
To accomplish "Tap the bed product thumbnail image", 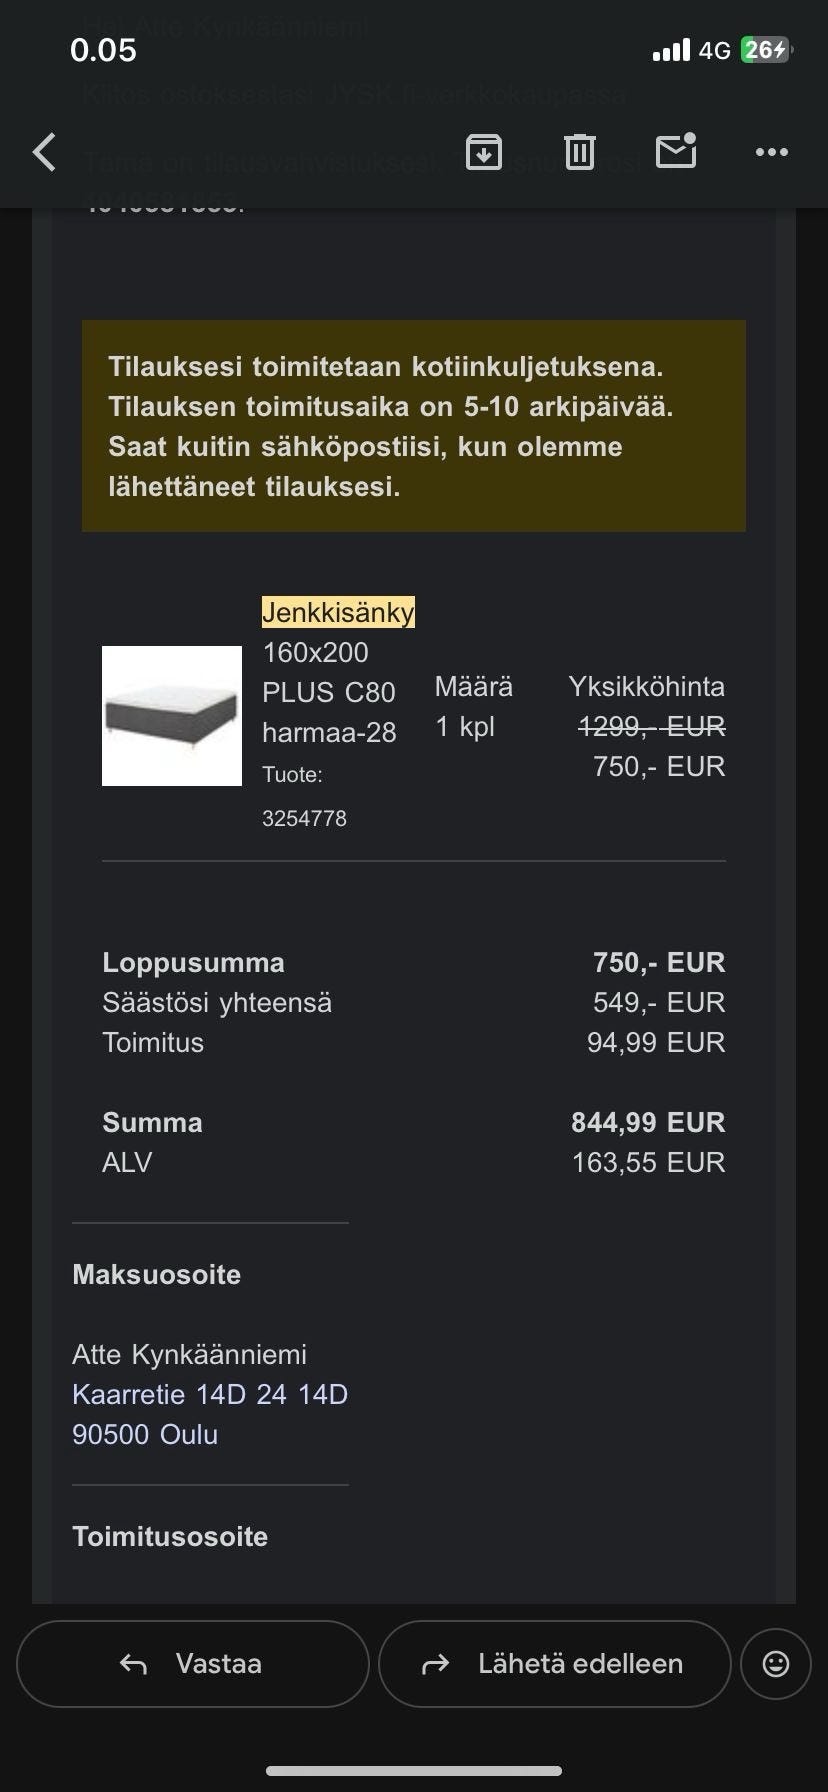I will [x=172, y=716].
